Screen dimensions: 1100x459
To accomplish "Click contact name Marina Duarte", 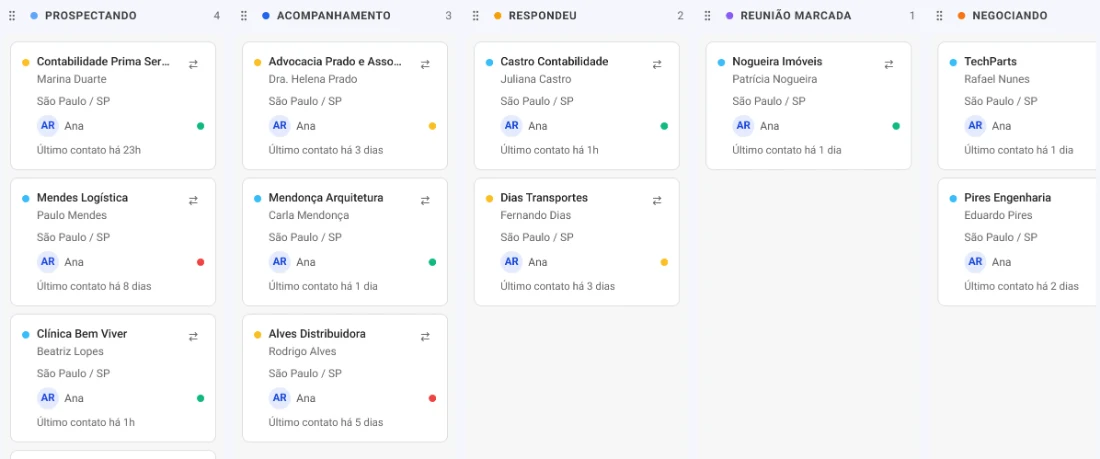I will 72,79.
